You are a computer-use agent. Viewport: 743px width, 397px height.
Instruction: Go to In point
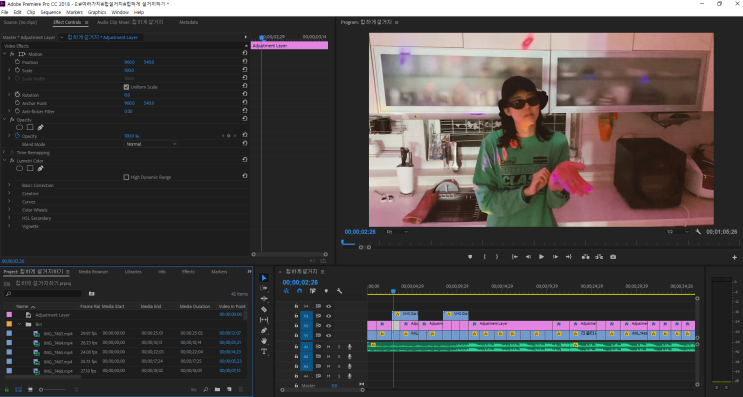(x=515, y=257)
